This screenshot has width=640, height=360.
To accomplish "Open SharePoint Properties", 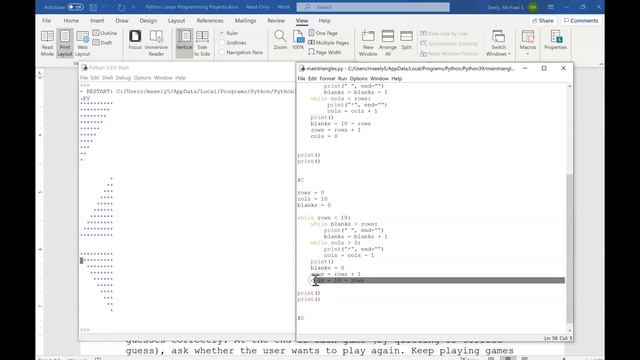I will (x=556, y=40).
